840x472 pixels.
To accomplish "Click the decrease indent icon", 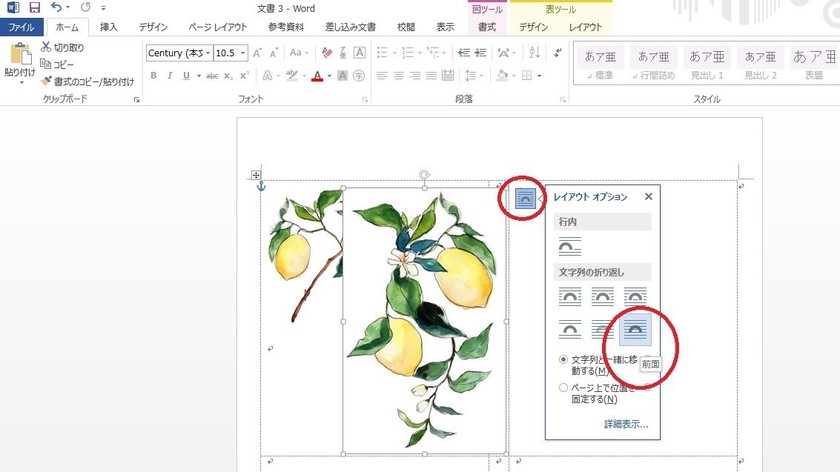I will pos(464,53).
